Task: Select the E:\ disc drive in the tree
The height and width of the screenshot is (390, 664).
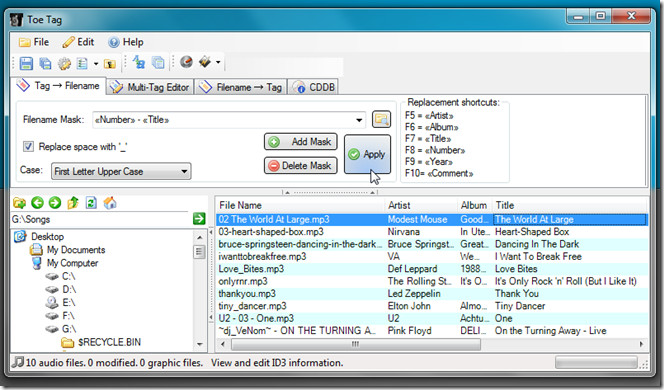Action: point(68,302)
